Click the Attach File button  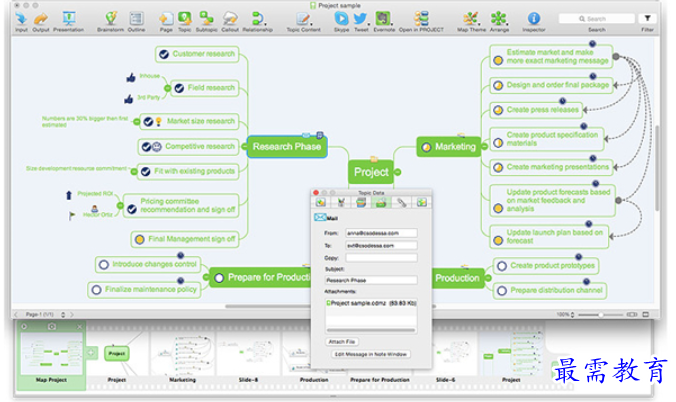(341, 342)
